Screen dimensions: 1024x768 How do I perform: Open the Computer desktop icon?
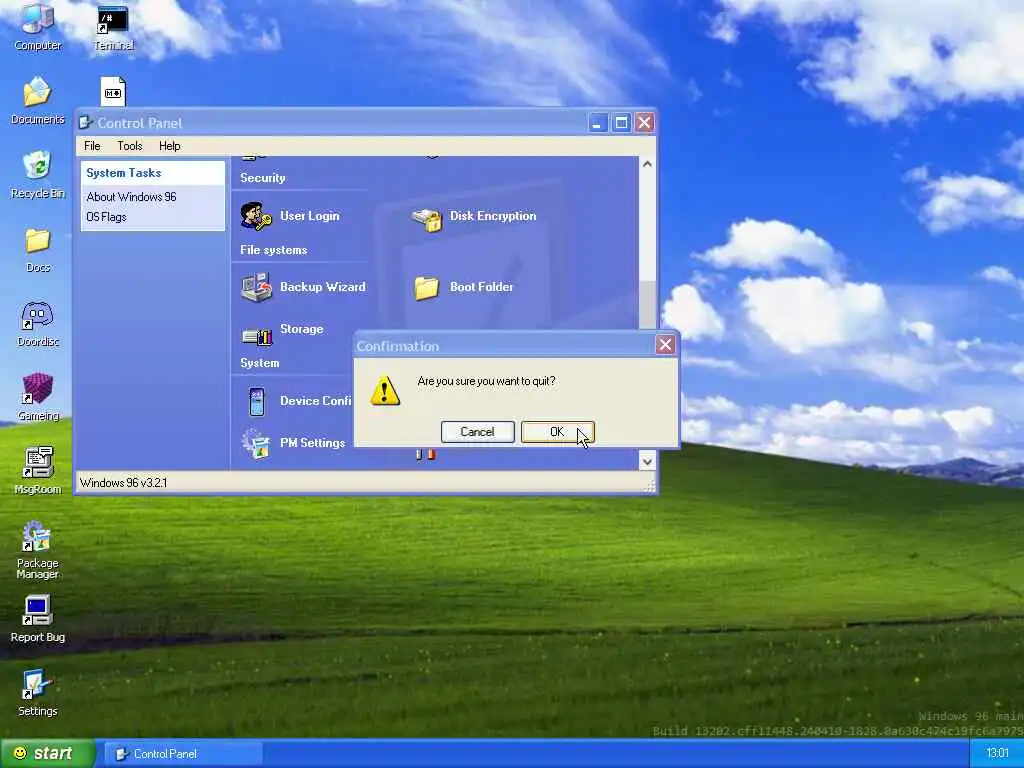point(38,26)
